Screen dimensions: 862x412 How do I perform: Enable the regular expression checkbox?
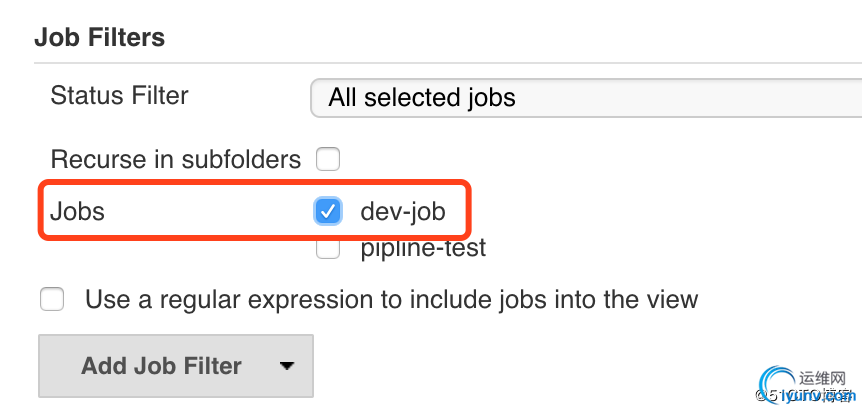pos(52,300)
